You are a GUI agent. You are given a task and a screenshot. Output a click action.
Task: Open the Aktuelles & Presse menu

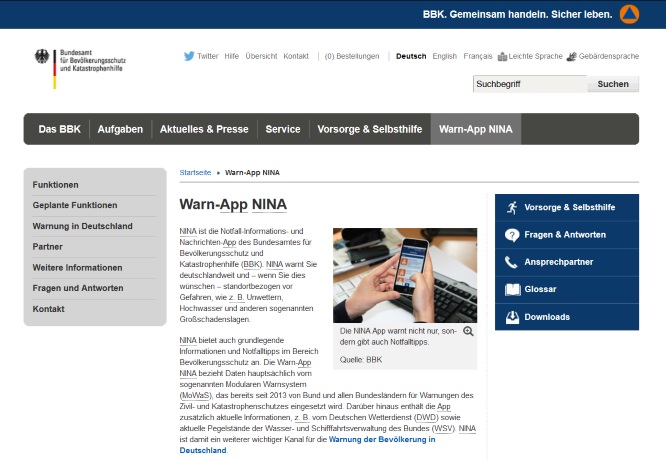204,129
